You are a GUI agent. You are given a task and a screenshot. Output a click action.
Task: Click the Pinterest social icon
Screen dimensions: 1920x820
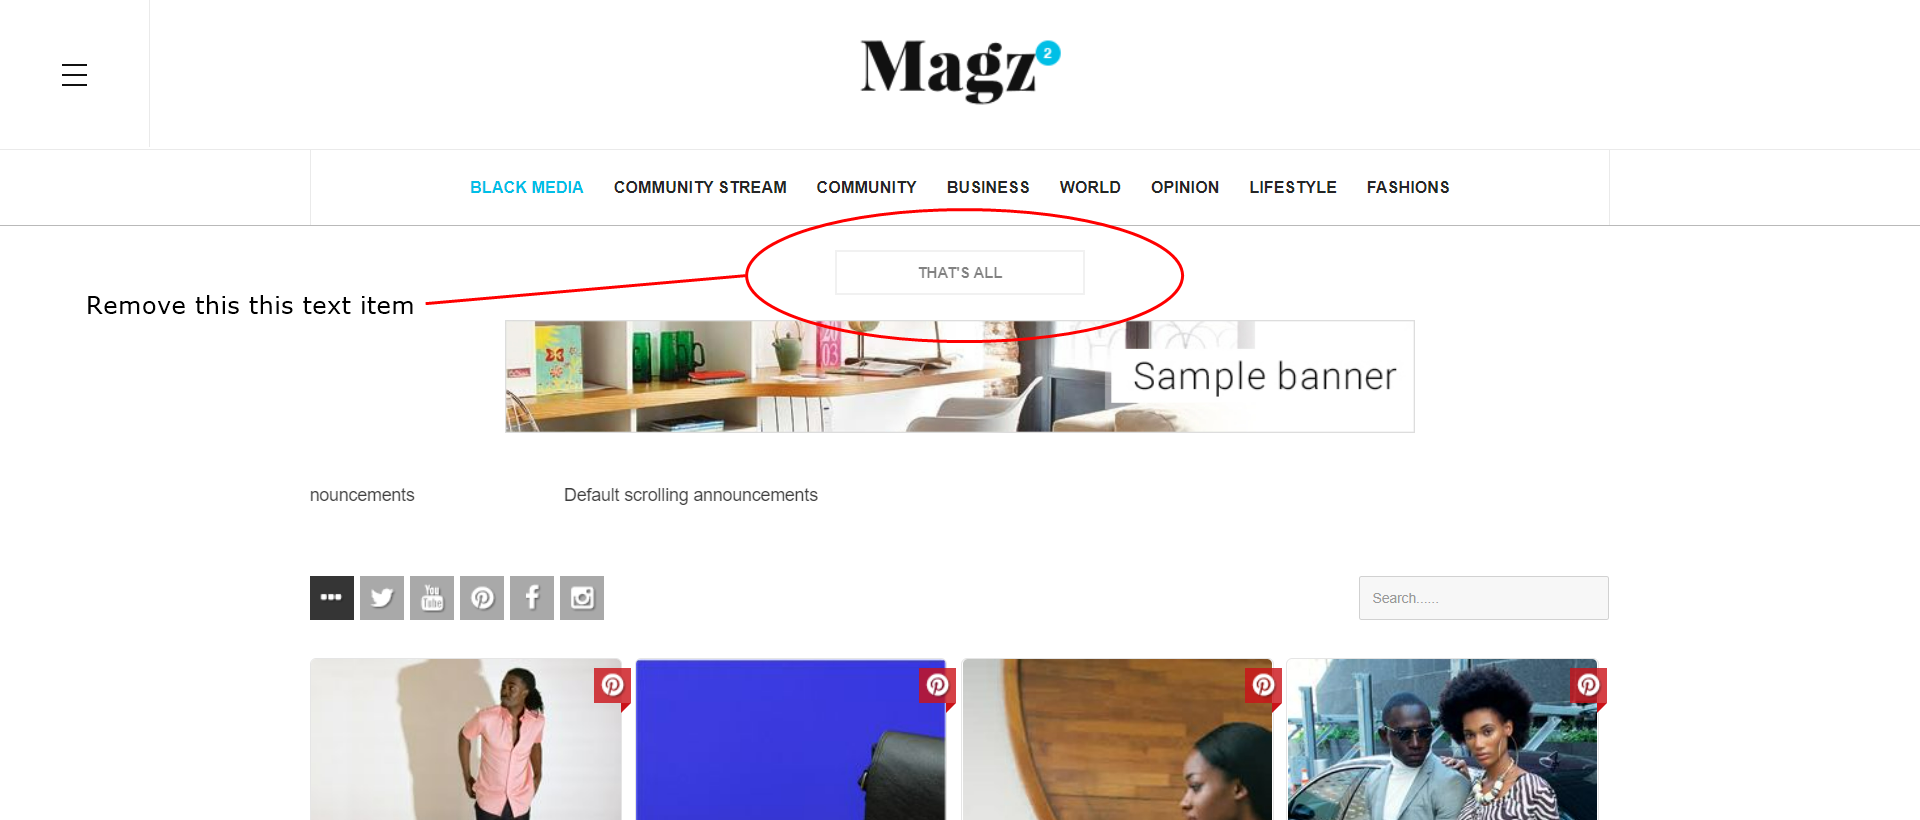(482, 598)
